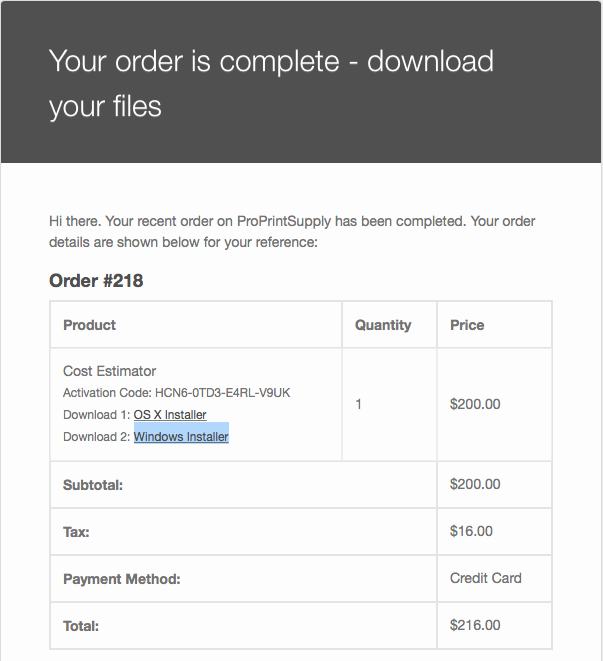Click the Product column header
The width and height of the screenshot is (603, 661).
coord(89,325)
